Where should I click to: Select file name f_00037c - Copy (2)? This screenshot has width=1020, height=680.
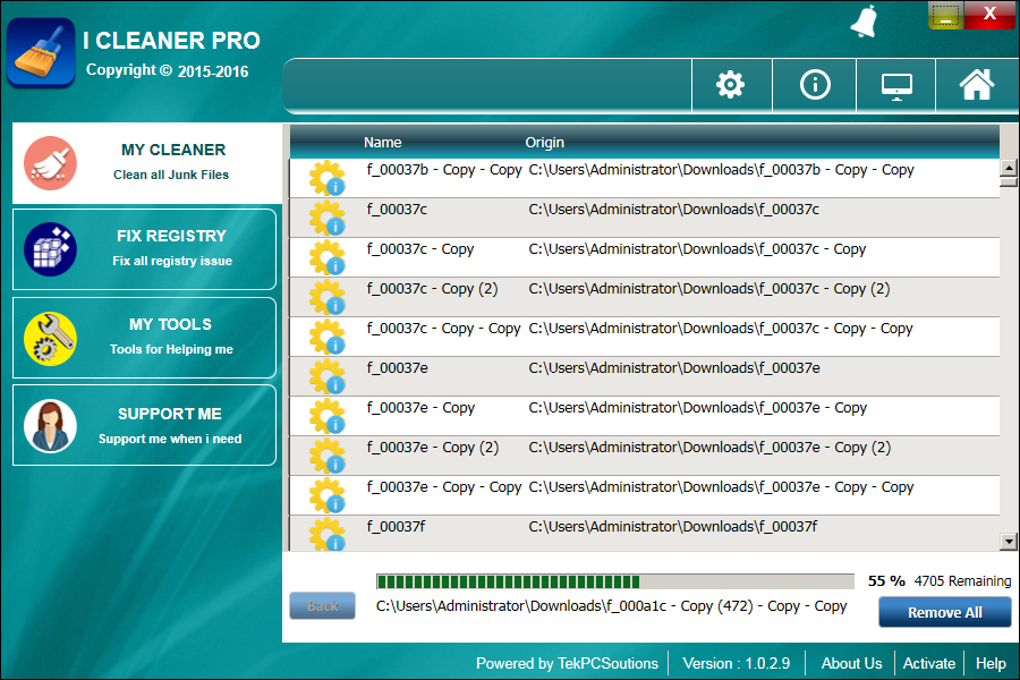(x=432, y=289)
